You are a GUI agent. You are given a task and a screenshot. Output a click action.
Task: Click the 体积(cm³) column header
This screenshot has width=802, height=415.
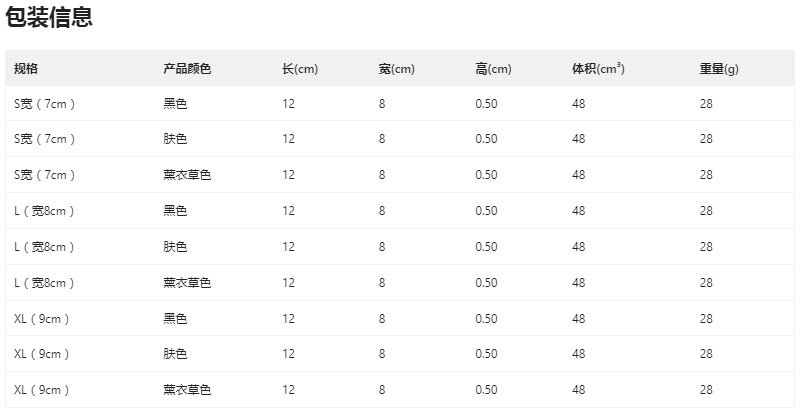(598, 69)
